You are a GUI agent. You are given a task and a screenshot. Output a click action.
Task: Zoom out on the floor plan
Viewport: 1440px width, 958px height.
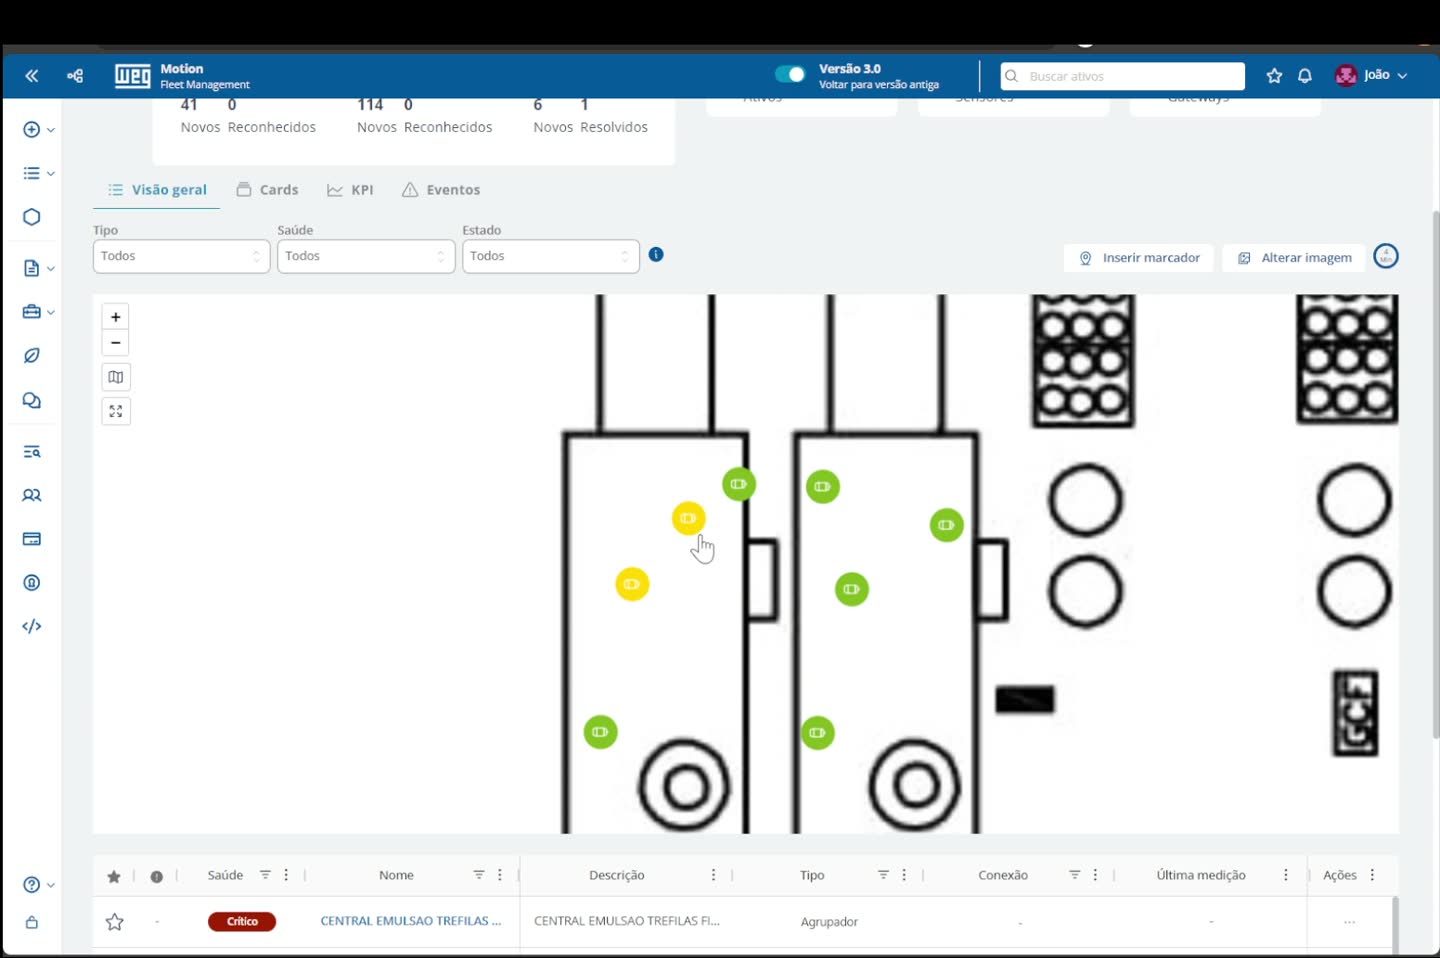pos(116,343)
